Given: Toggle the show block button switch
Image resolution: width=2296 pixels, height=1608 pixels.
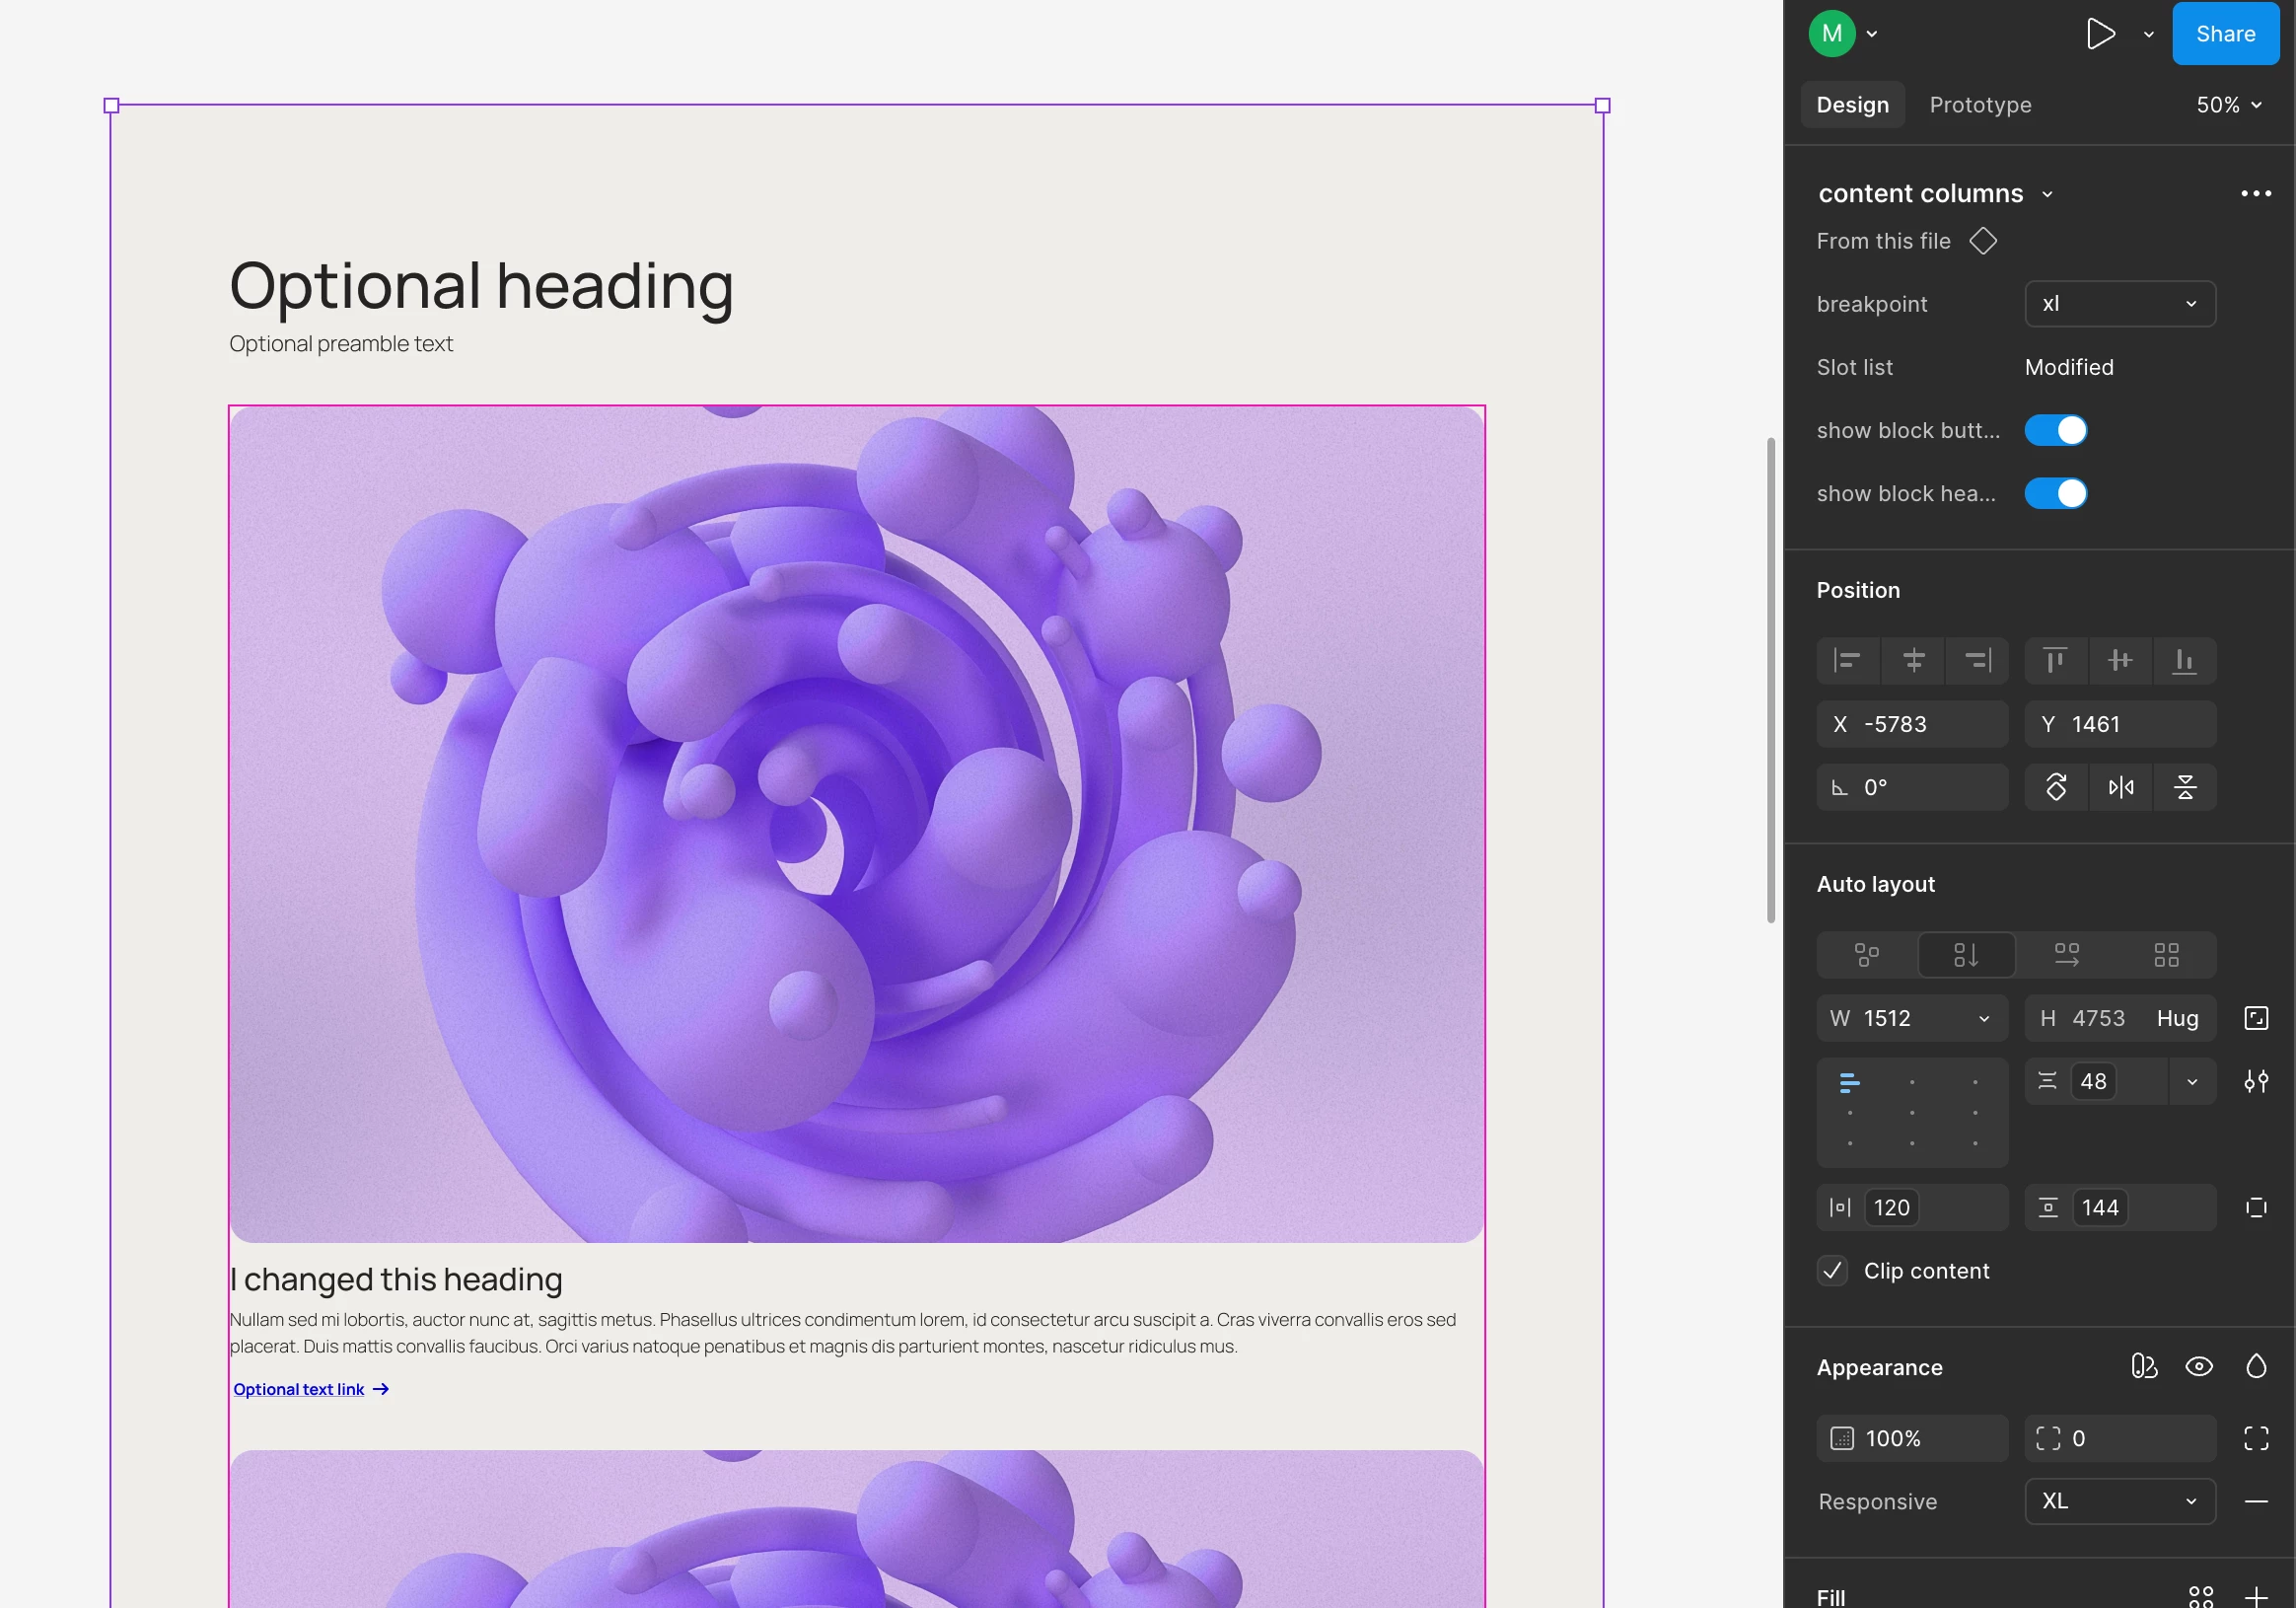Looking at the screenshot, I should click(2055, 430).
